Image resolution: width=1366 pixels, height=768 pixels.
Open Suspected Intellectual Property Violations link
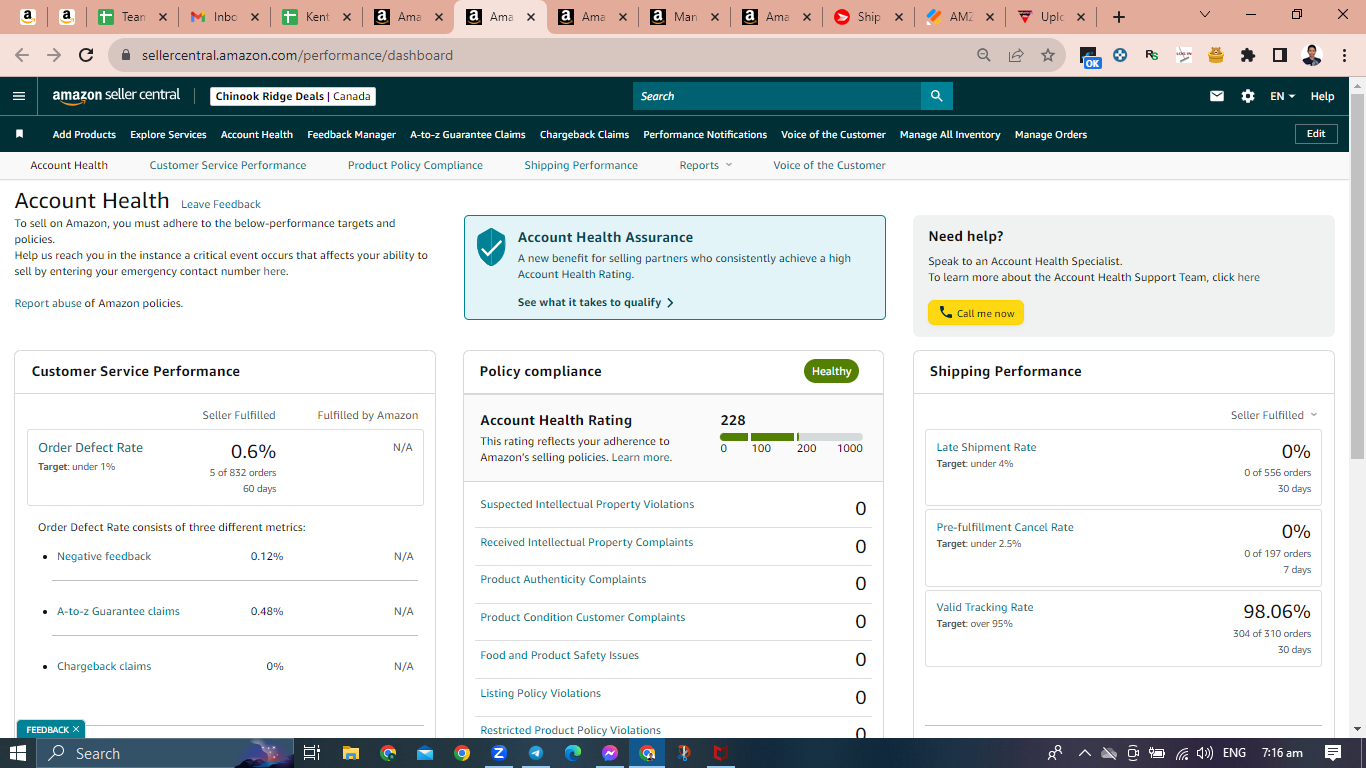[587, 504]
